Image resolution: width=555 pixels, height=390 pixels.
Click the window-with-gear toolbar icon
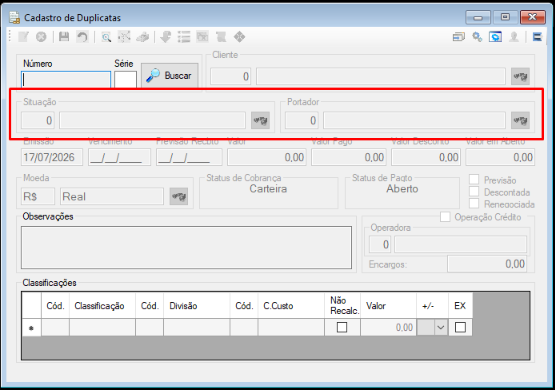point(496,37)
